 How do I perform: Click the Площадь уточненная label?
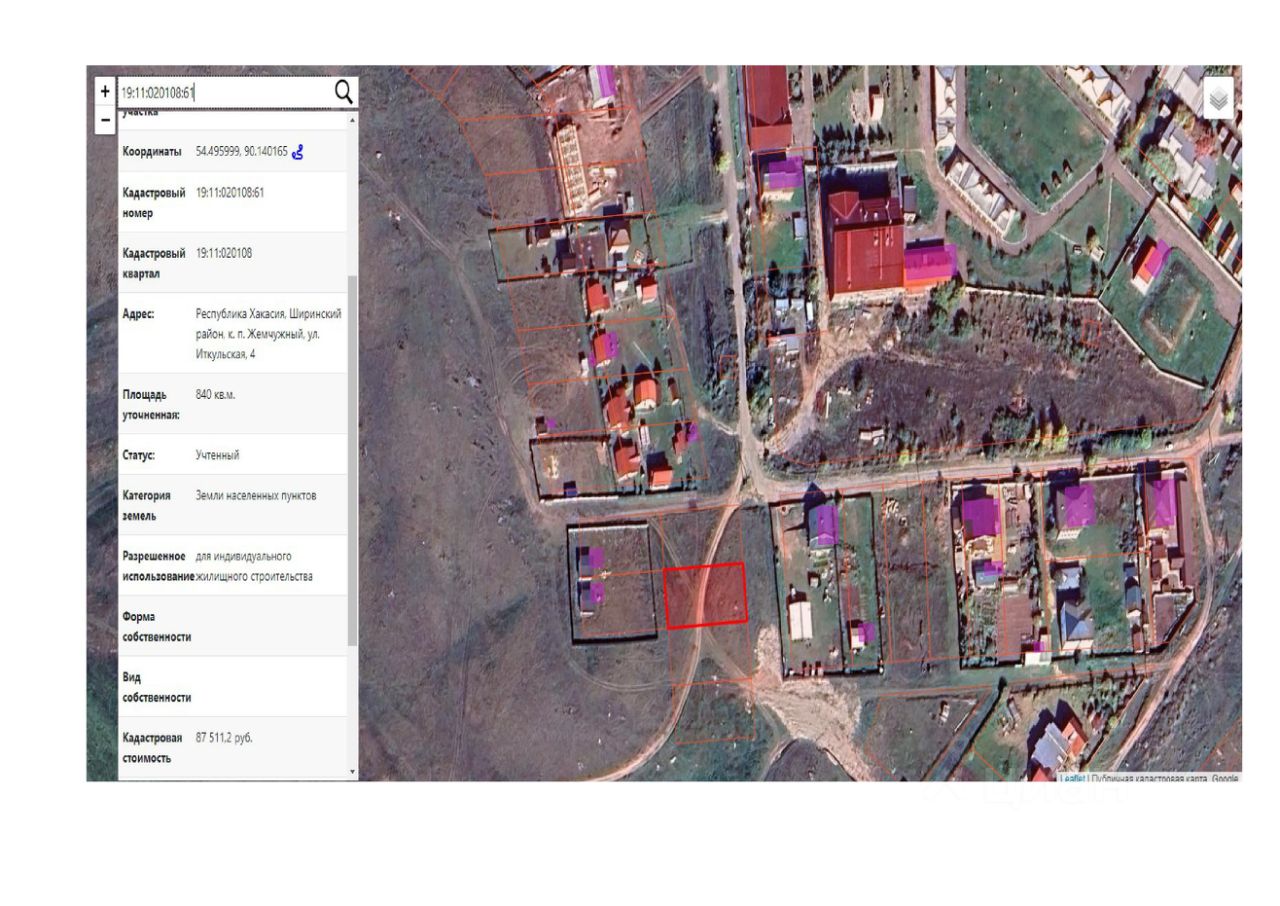tap(151, 404)
